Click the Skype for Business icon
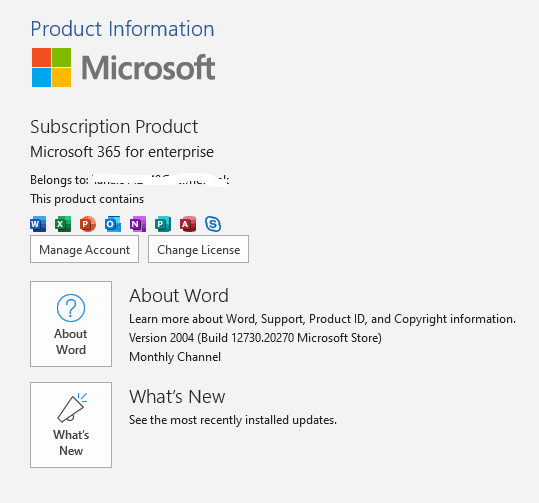539x503 pixels. pyautogui.click(x=213, y=224)
